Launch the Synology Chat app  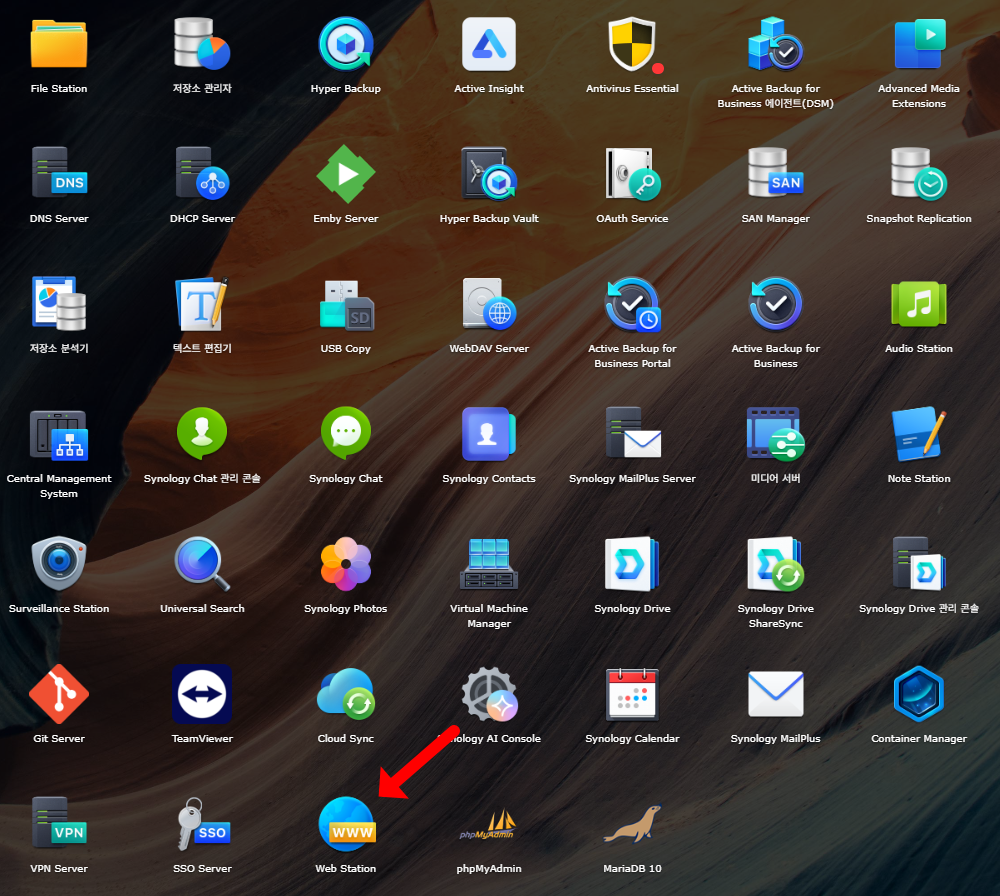(346, 434)
